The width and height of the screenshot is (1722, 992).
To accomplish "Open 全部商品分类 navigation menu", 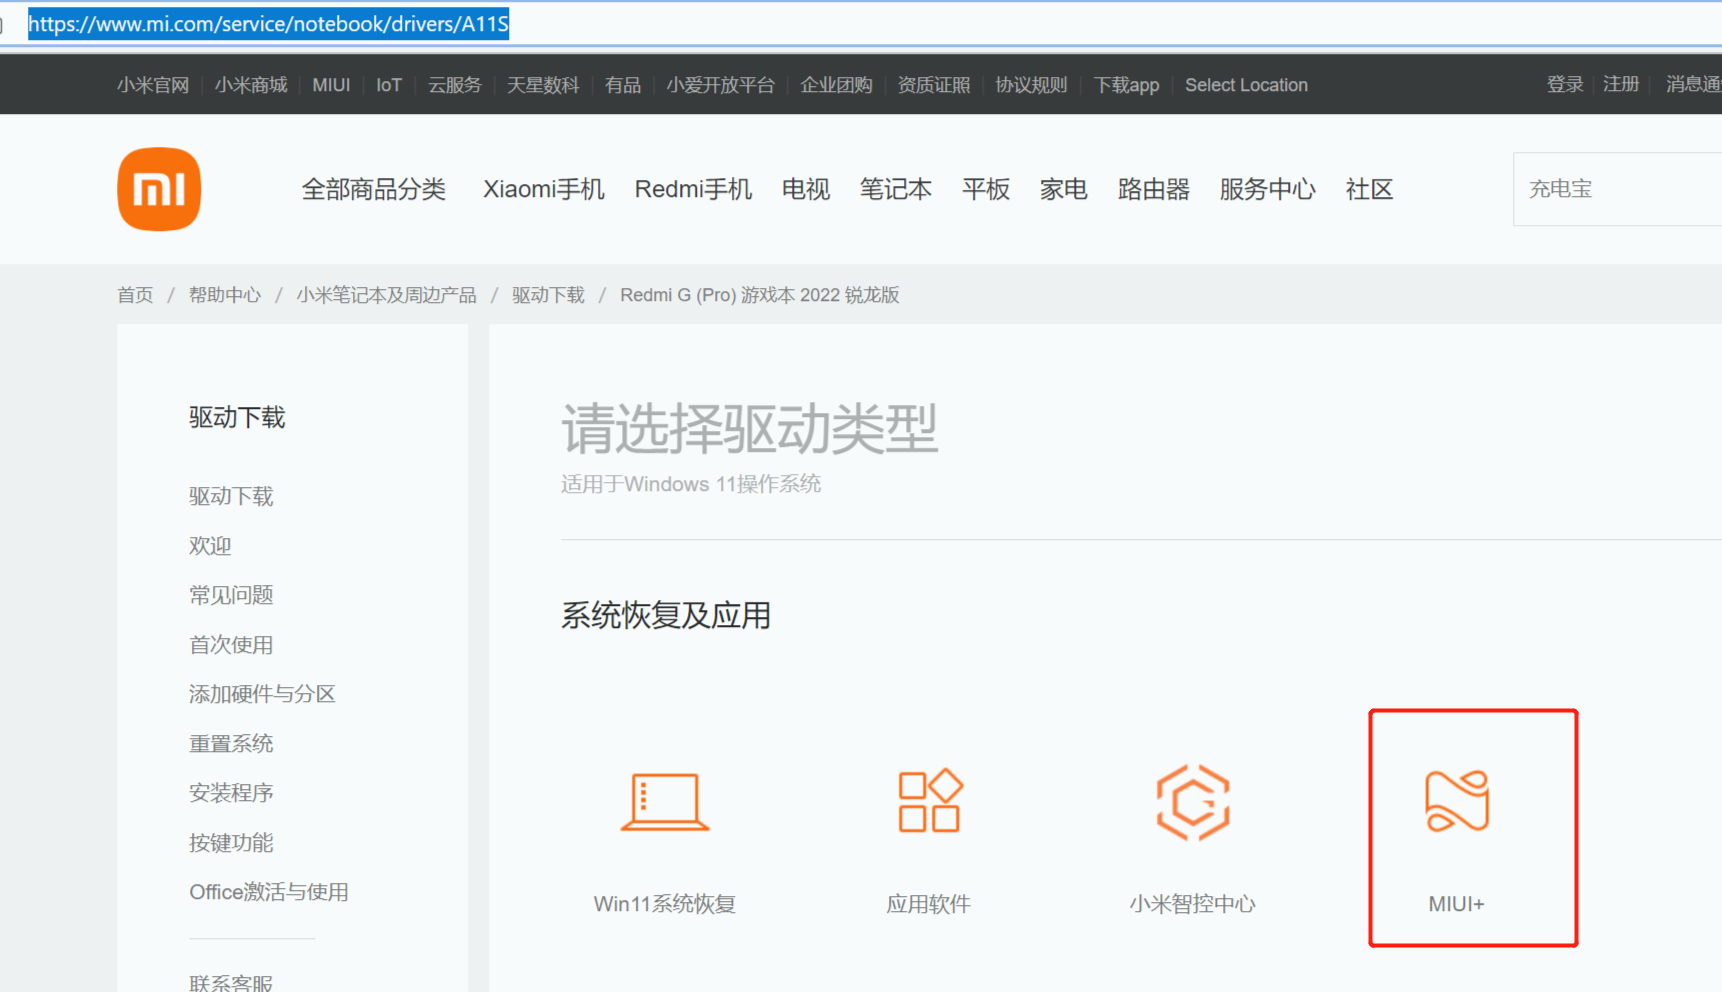I will click(x=374, y=189).
